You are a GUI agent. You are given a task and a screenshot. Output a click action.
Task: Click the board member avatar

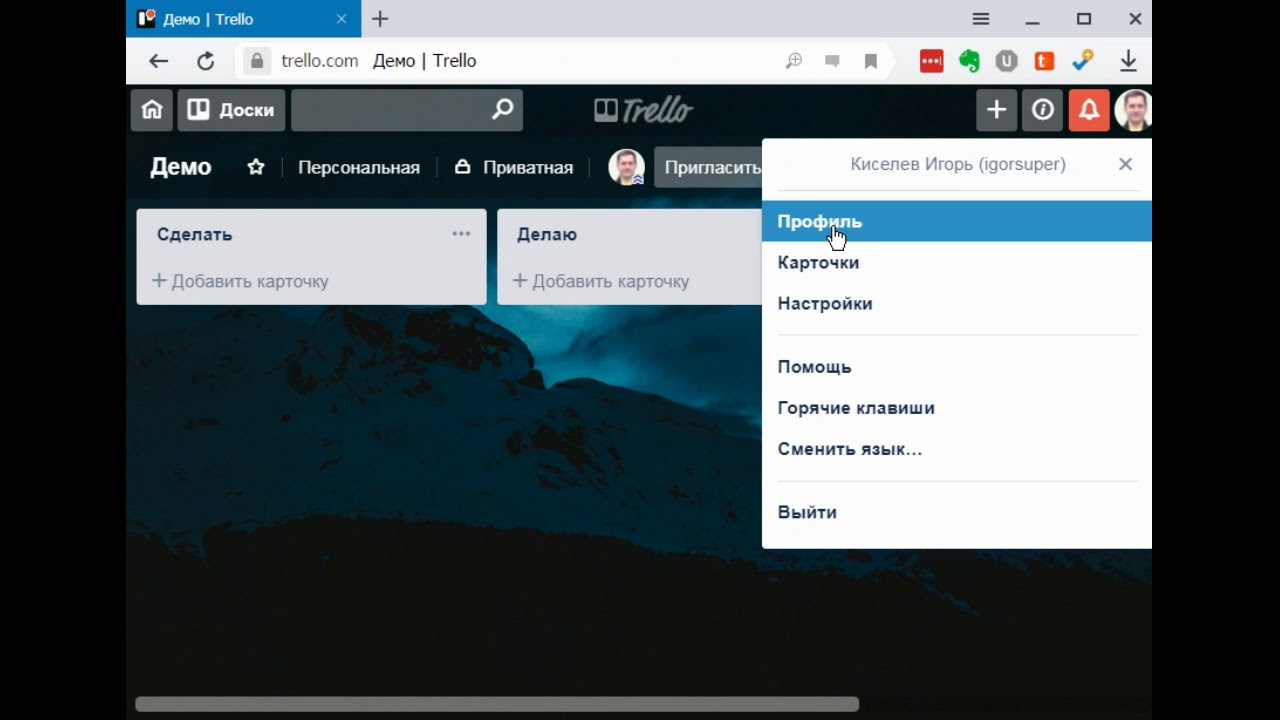click(627, 167)
